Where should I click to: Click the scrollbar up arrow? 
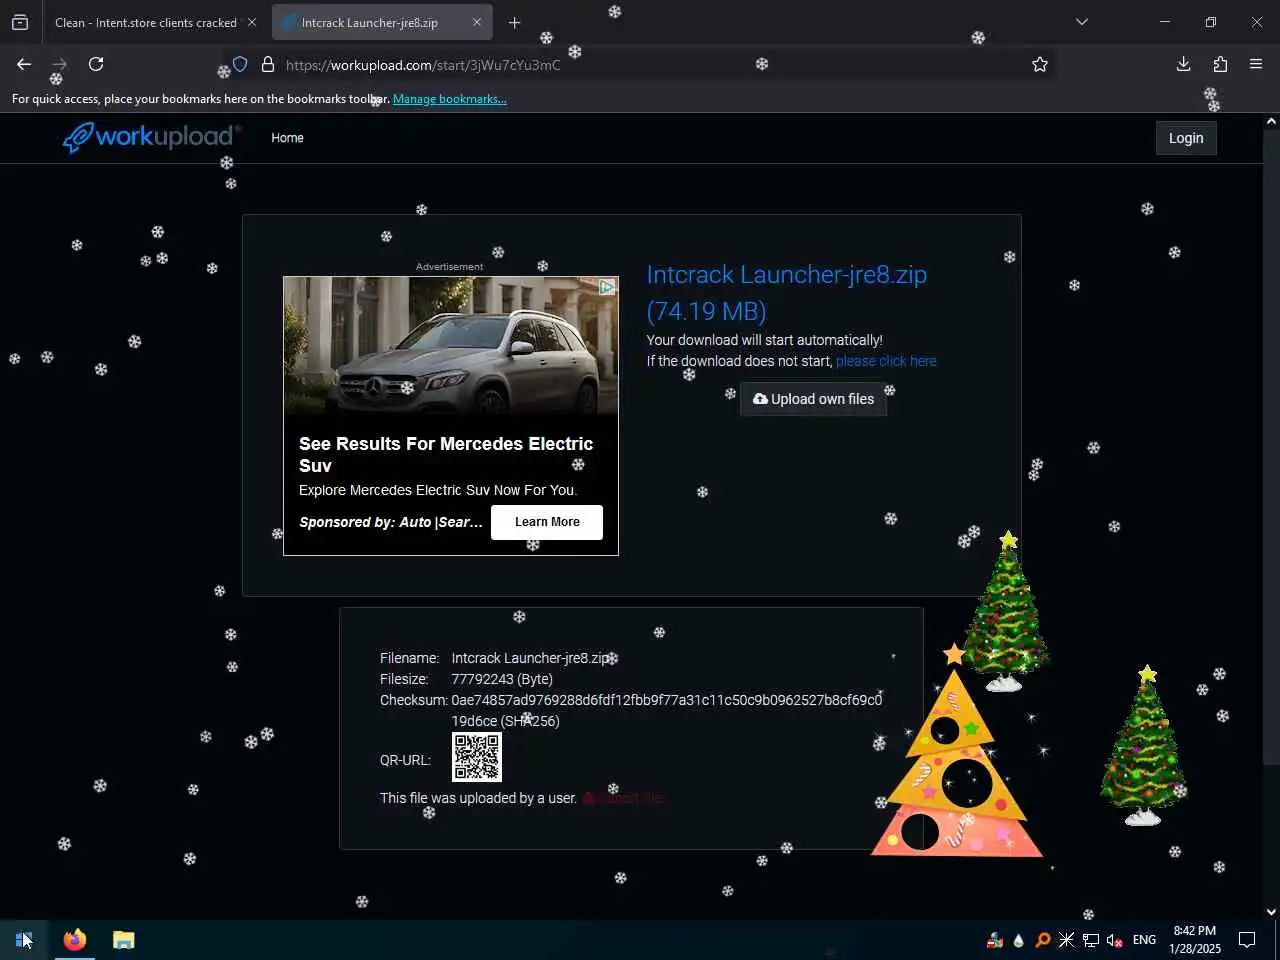pyautogui.click(x=1271, y=121)
